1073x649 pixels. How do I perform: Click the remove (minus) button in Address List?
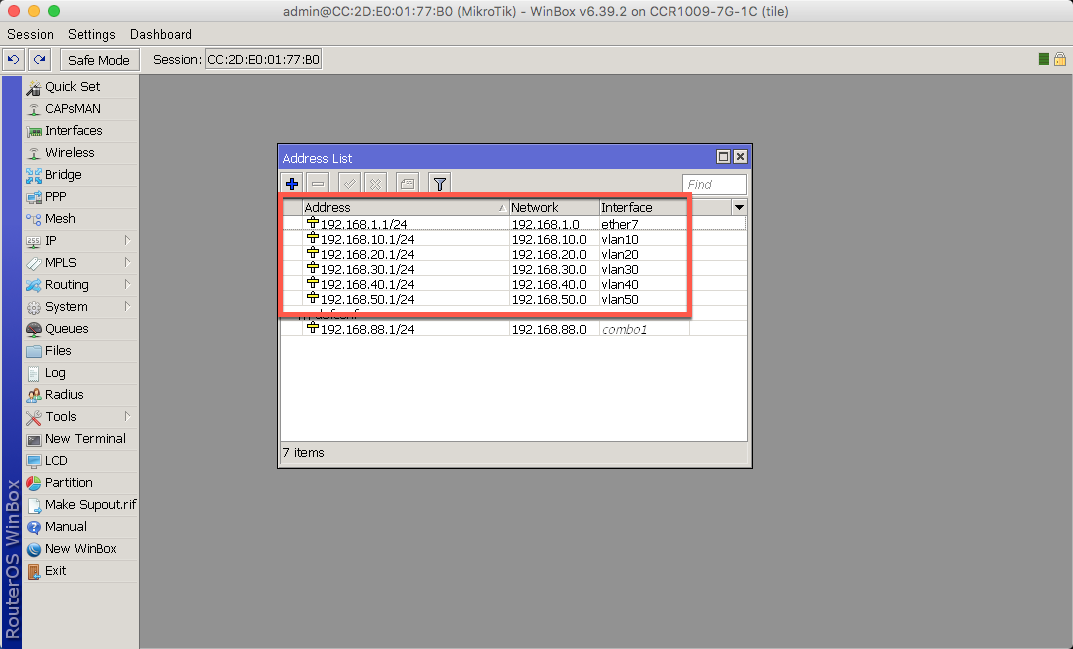click(x=318, y=183)
